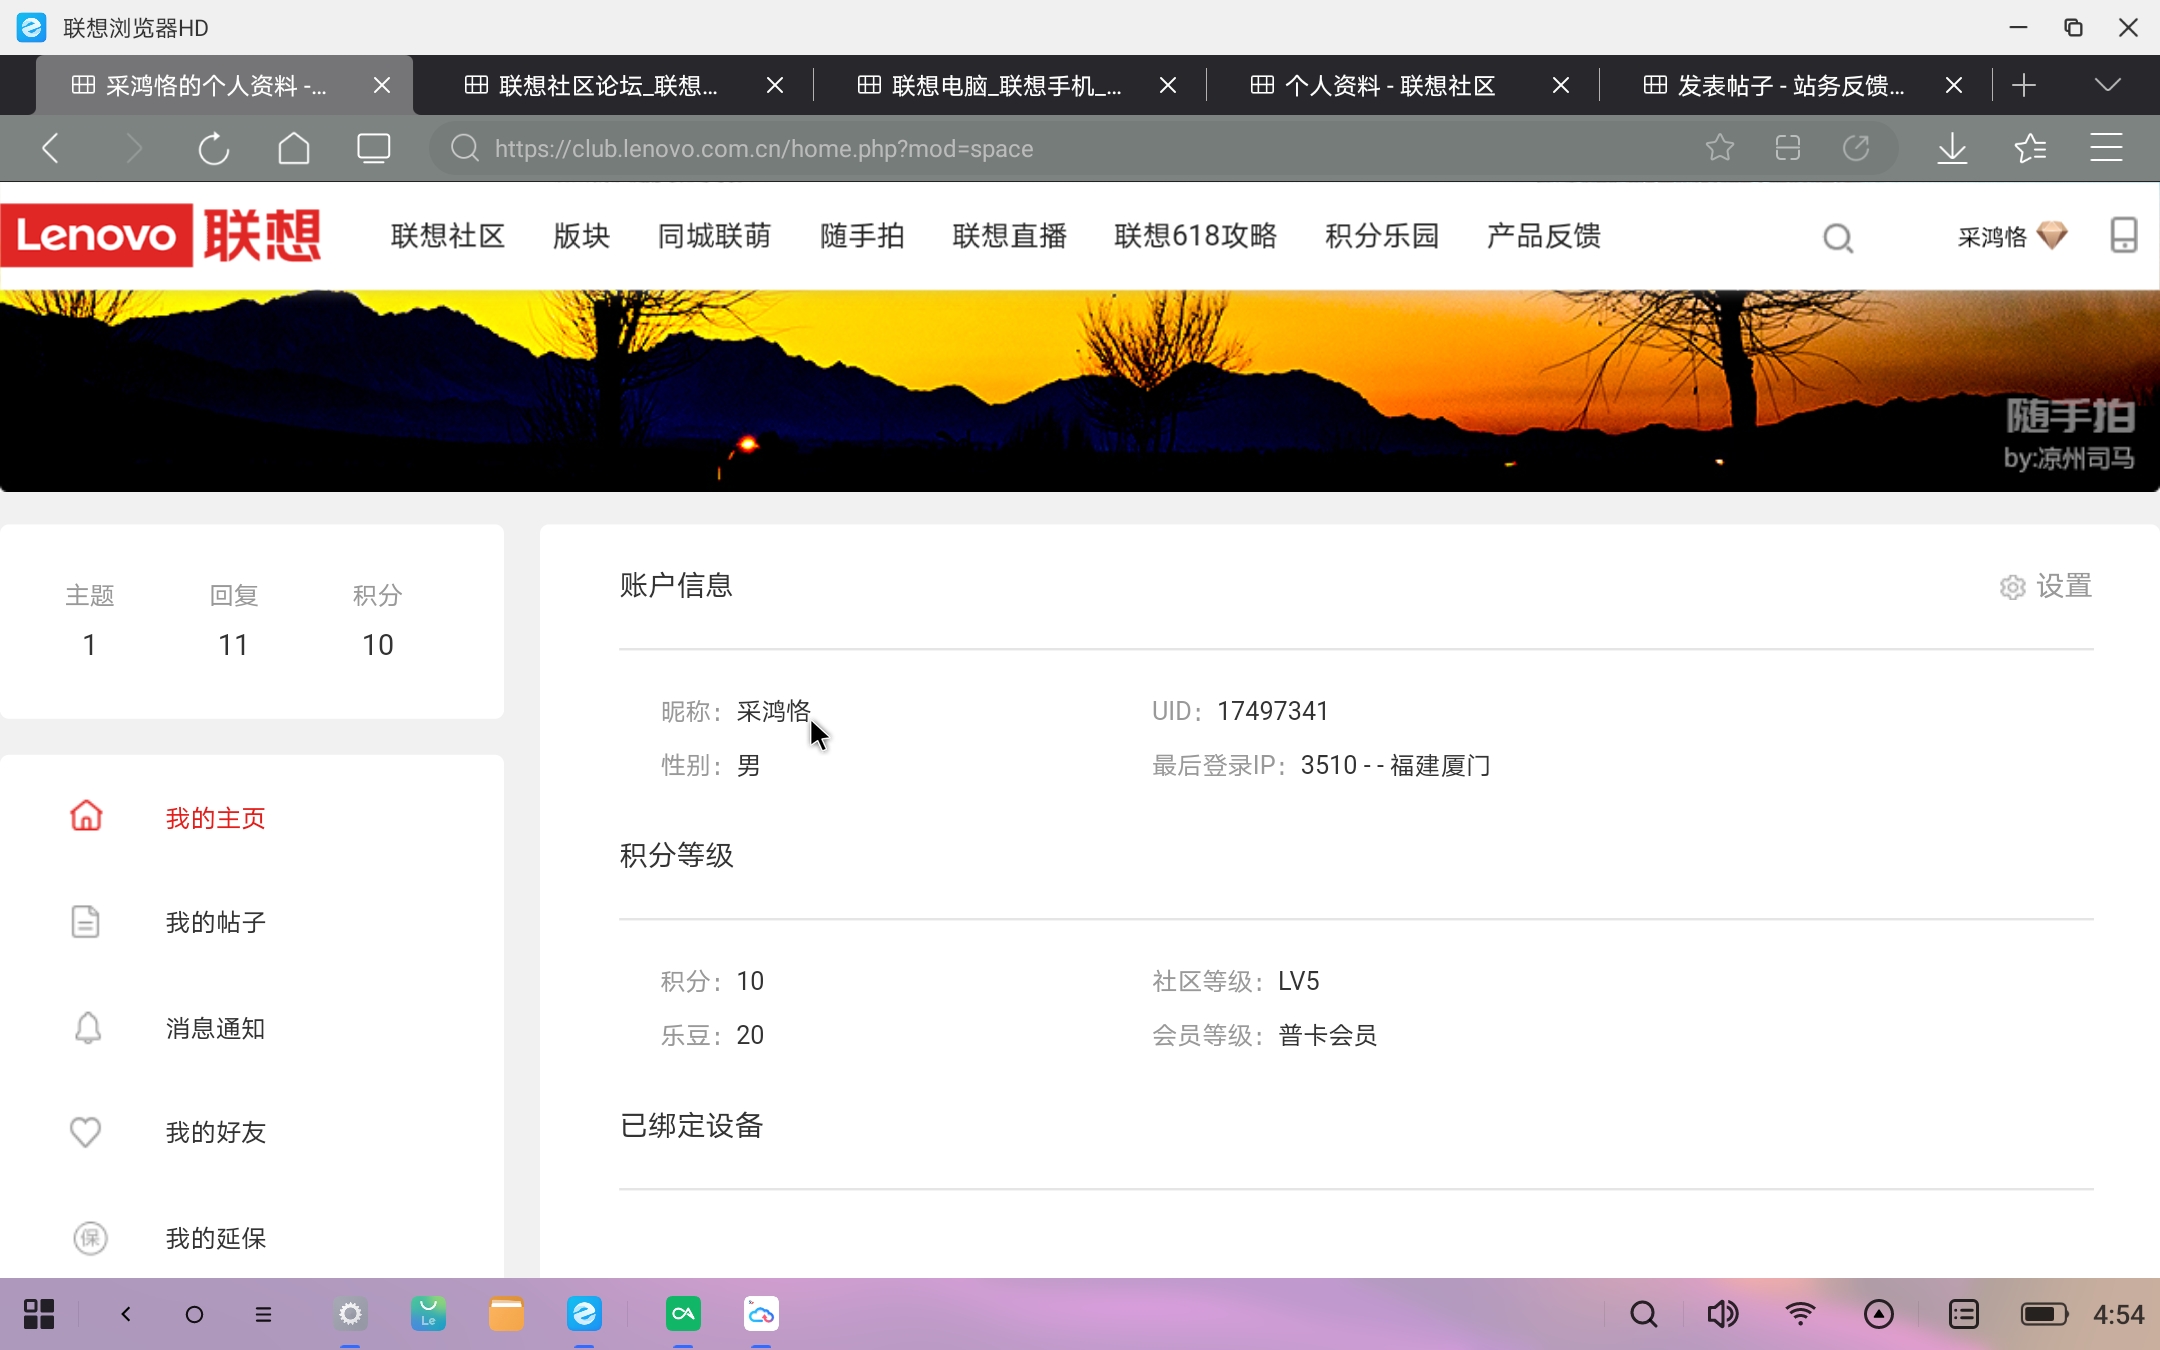The width and height of the screenshot is (2160, 1350).
Task: Click the 保 badge icon beside 我的延保
Action: tap(90, 1238)
